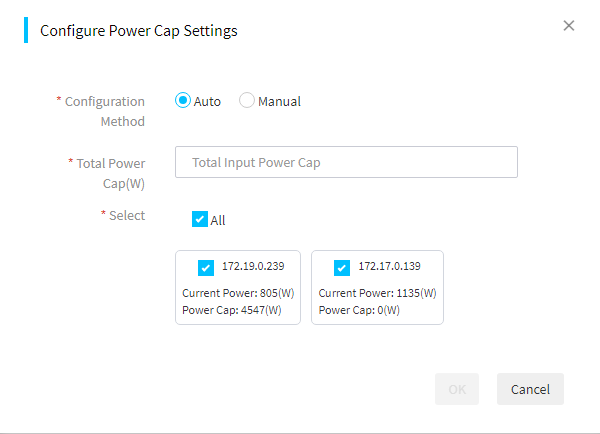
Task: Toggle checkbox for server 172.19.0.239
Action: point(206,268)
